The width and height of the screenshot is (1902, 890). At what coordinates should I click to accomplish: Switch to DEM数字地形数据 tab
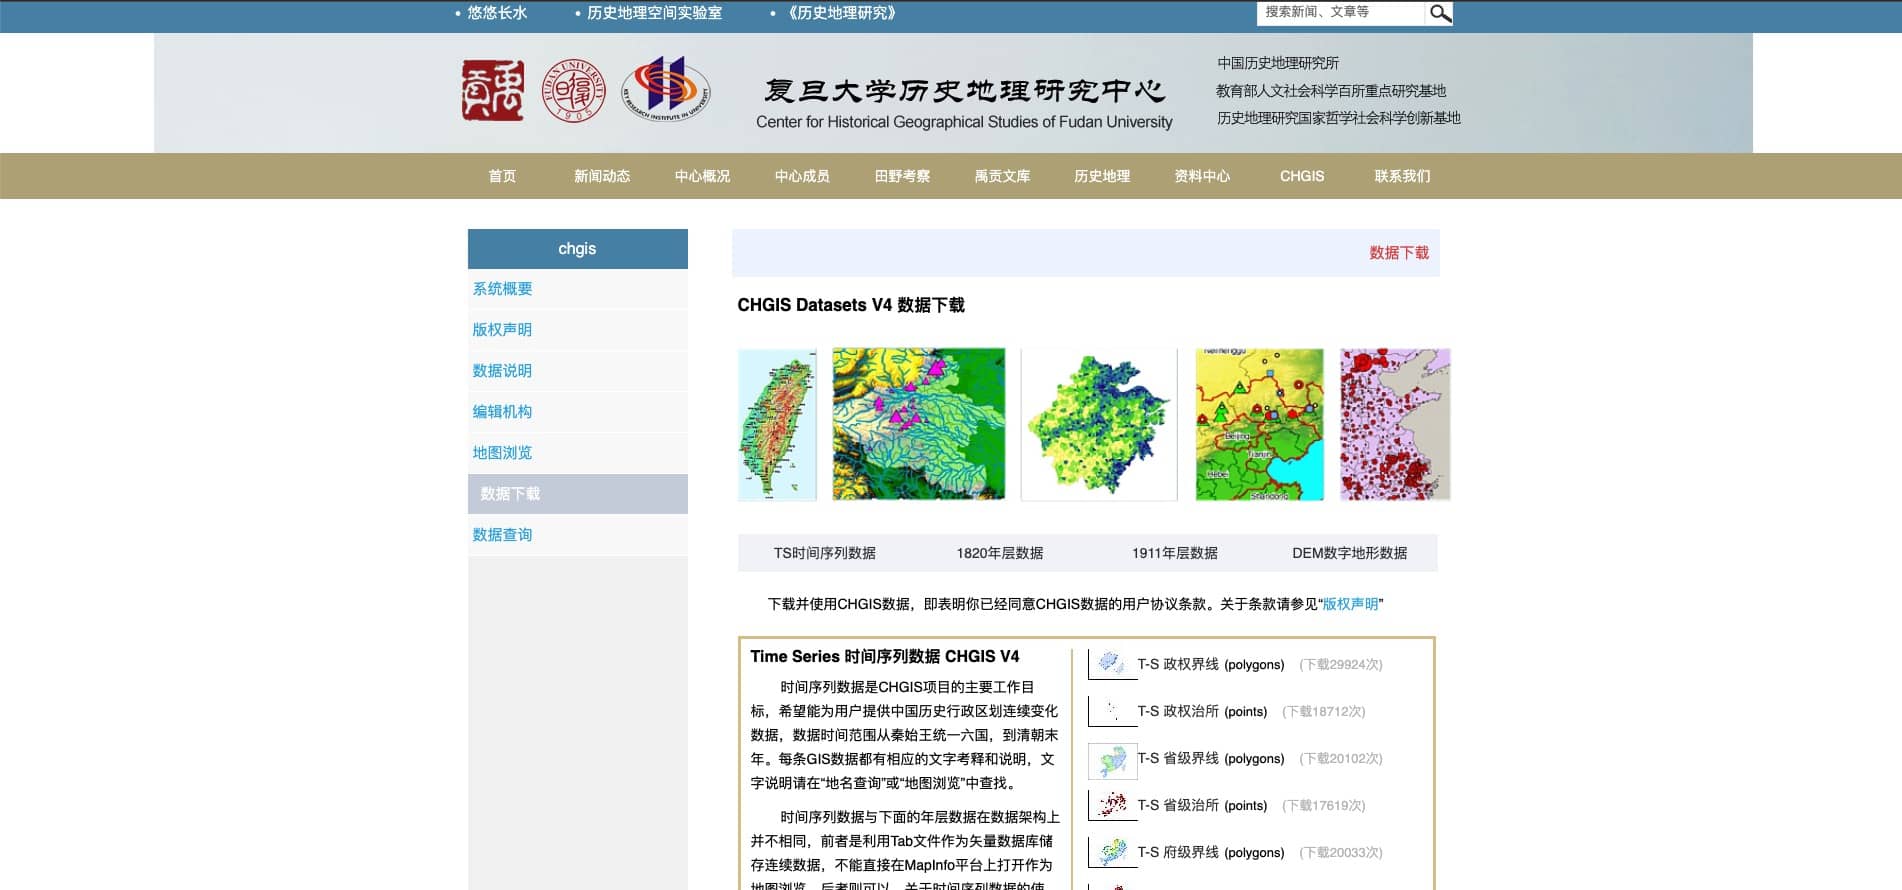coord(1350,553)
